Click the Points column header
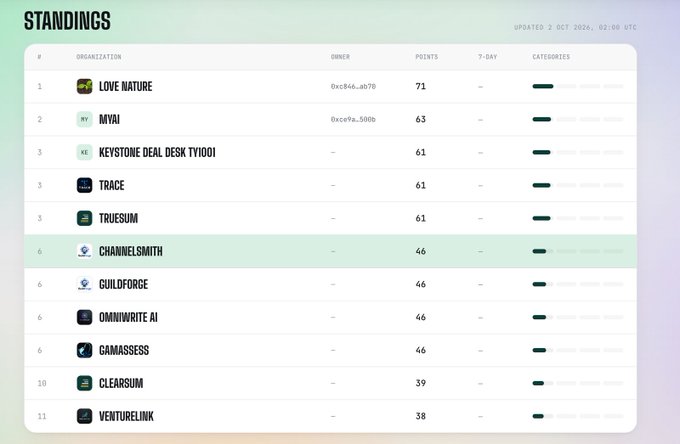Image resolution: width=680 pixels, height=444 pixels. point(427,57)
